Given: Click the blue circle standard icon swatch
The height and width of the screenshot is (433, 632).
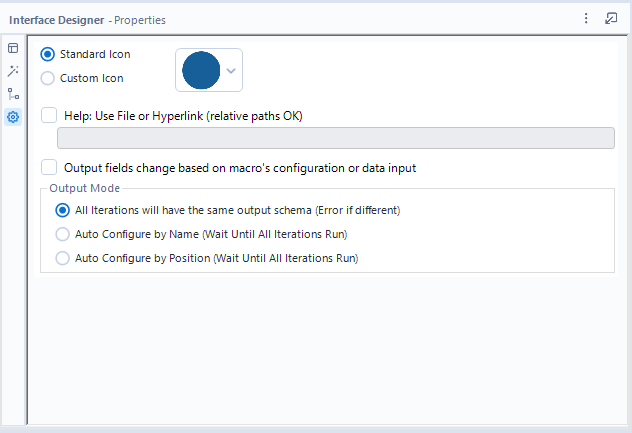Looking at the screenshot, I should tap(201, 70).
